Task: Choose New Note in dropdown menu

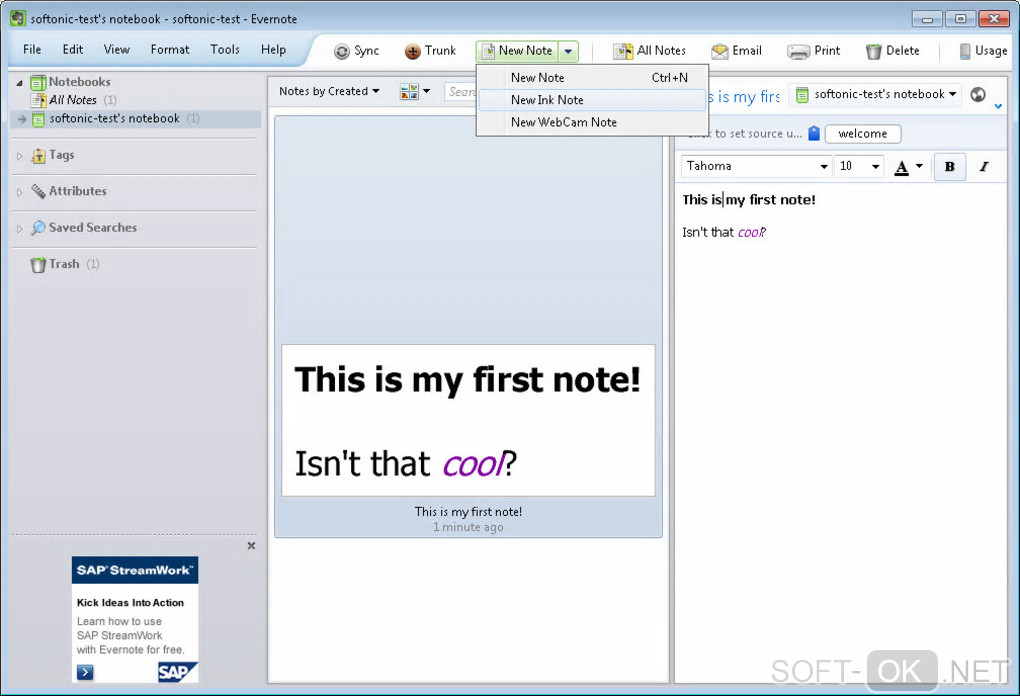Action: (592, 77)
